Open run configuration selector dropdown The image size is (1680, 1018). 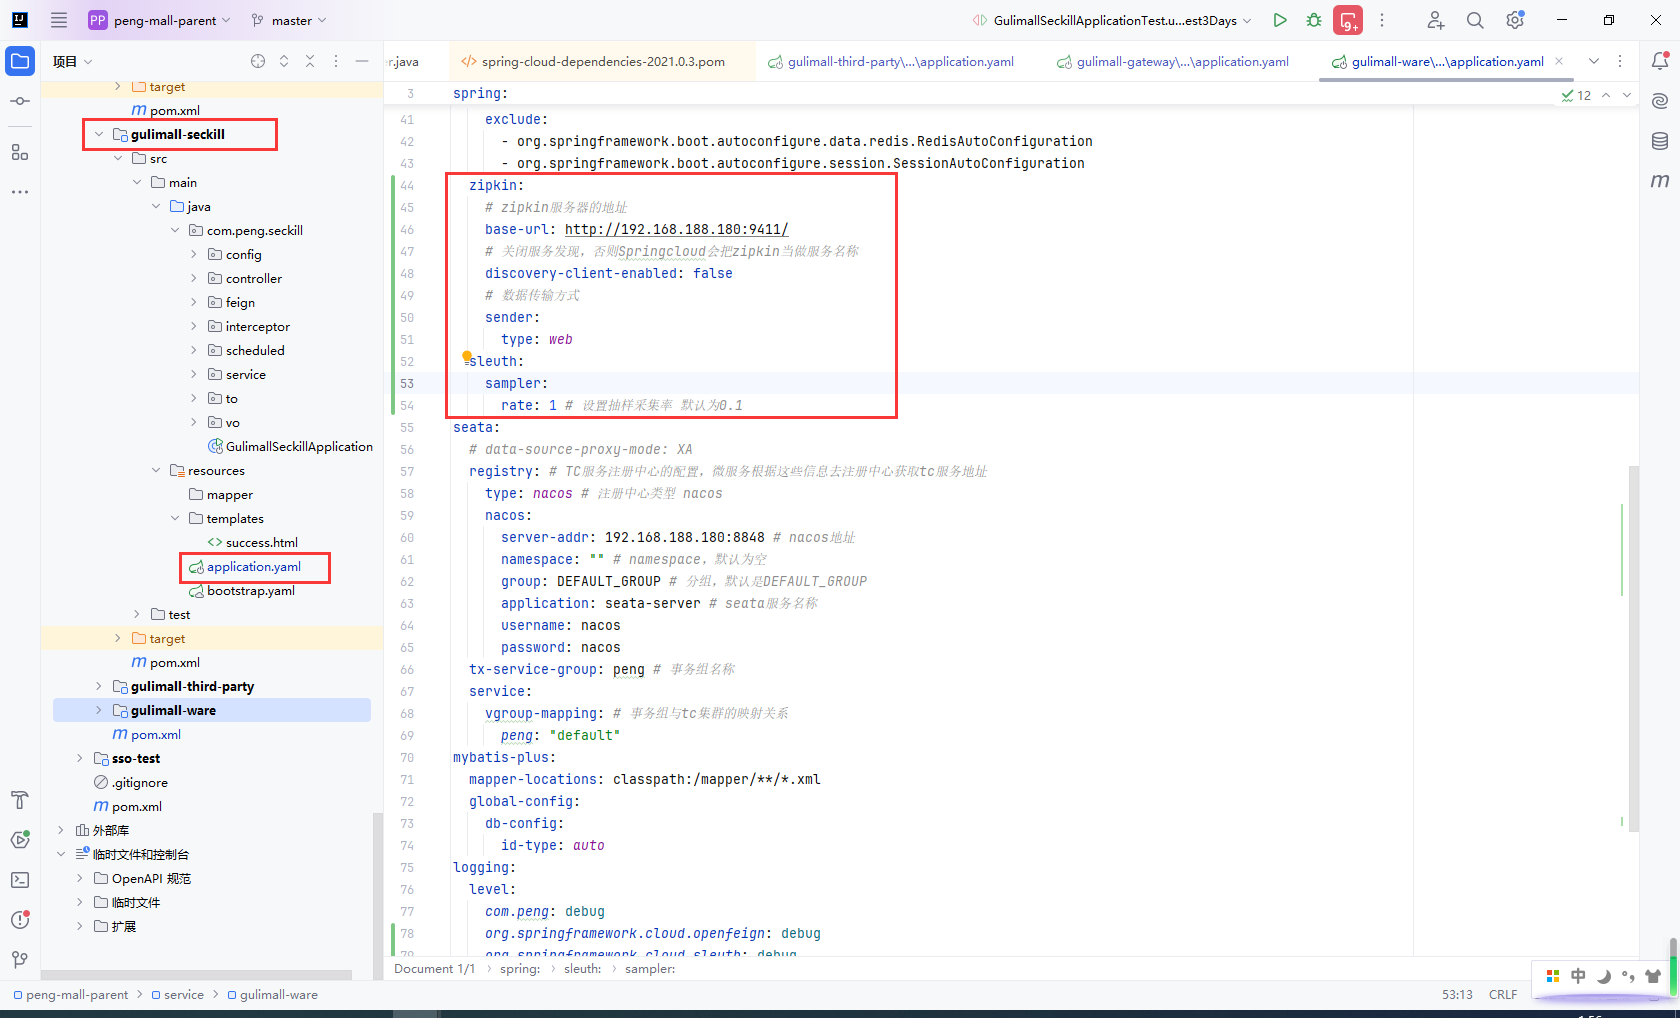pos(1112,20)
